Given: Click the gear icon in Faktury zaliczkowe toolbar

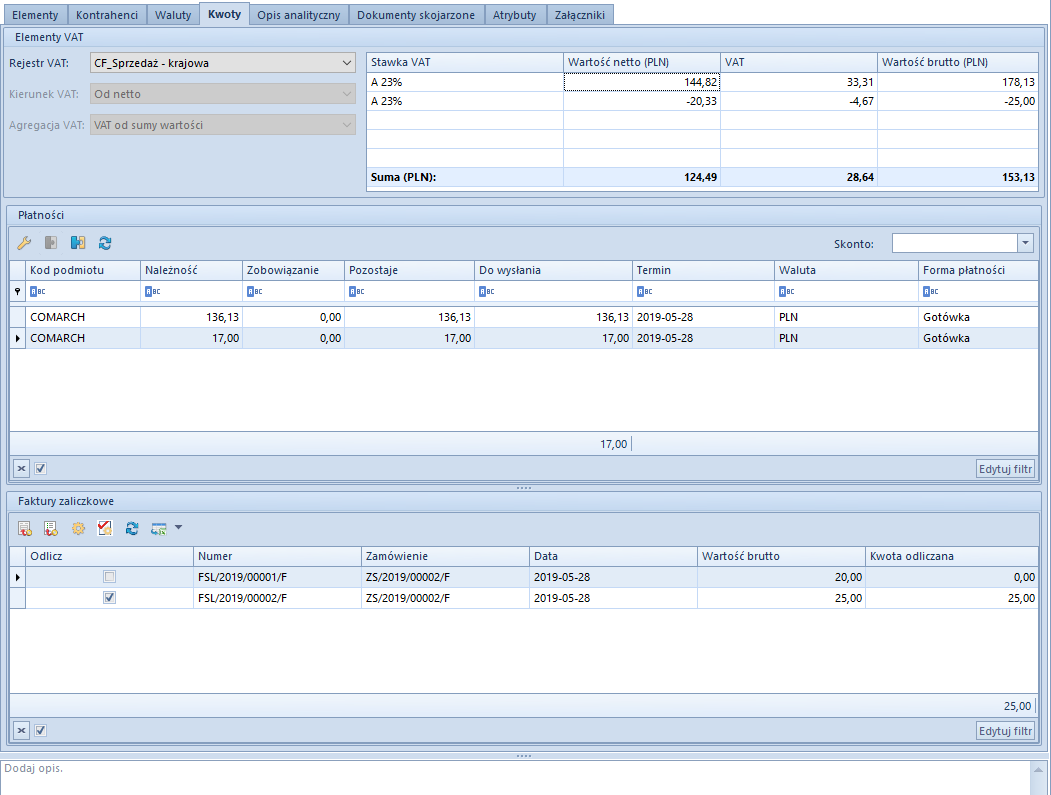Looking at the screenshot, I should 78,529.
